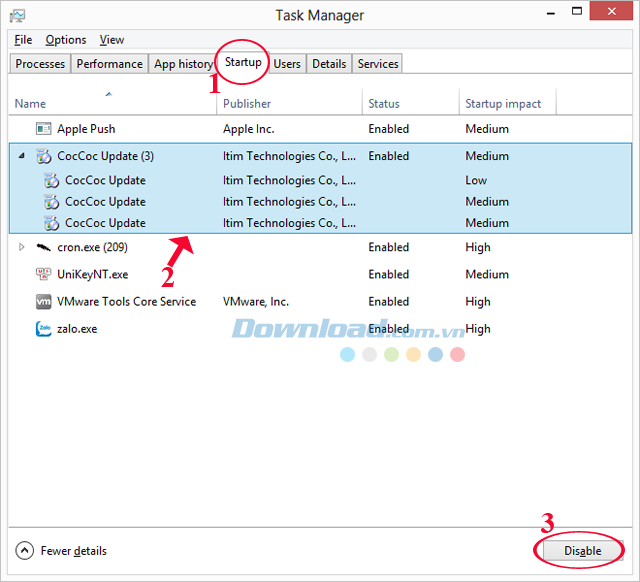Switch to the Processes tab
The width and height of the screenshot is (640, 582).
pos(41,64)
